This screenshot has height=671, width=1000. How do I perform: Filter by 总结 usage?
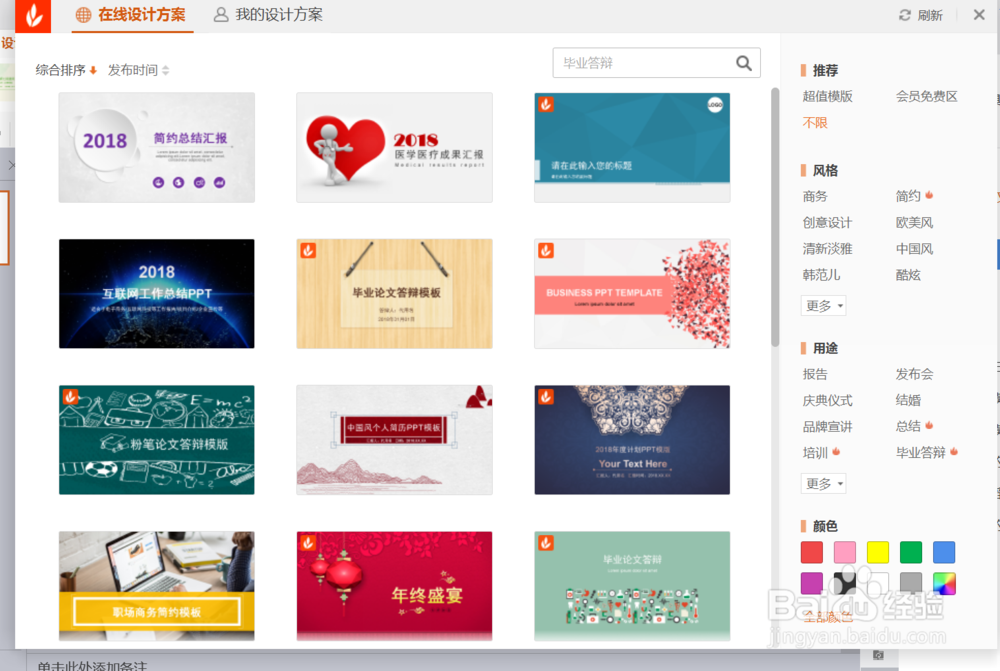pos(908,427)
